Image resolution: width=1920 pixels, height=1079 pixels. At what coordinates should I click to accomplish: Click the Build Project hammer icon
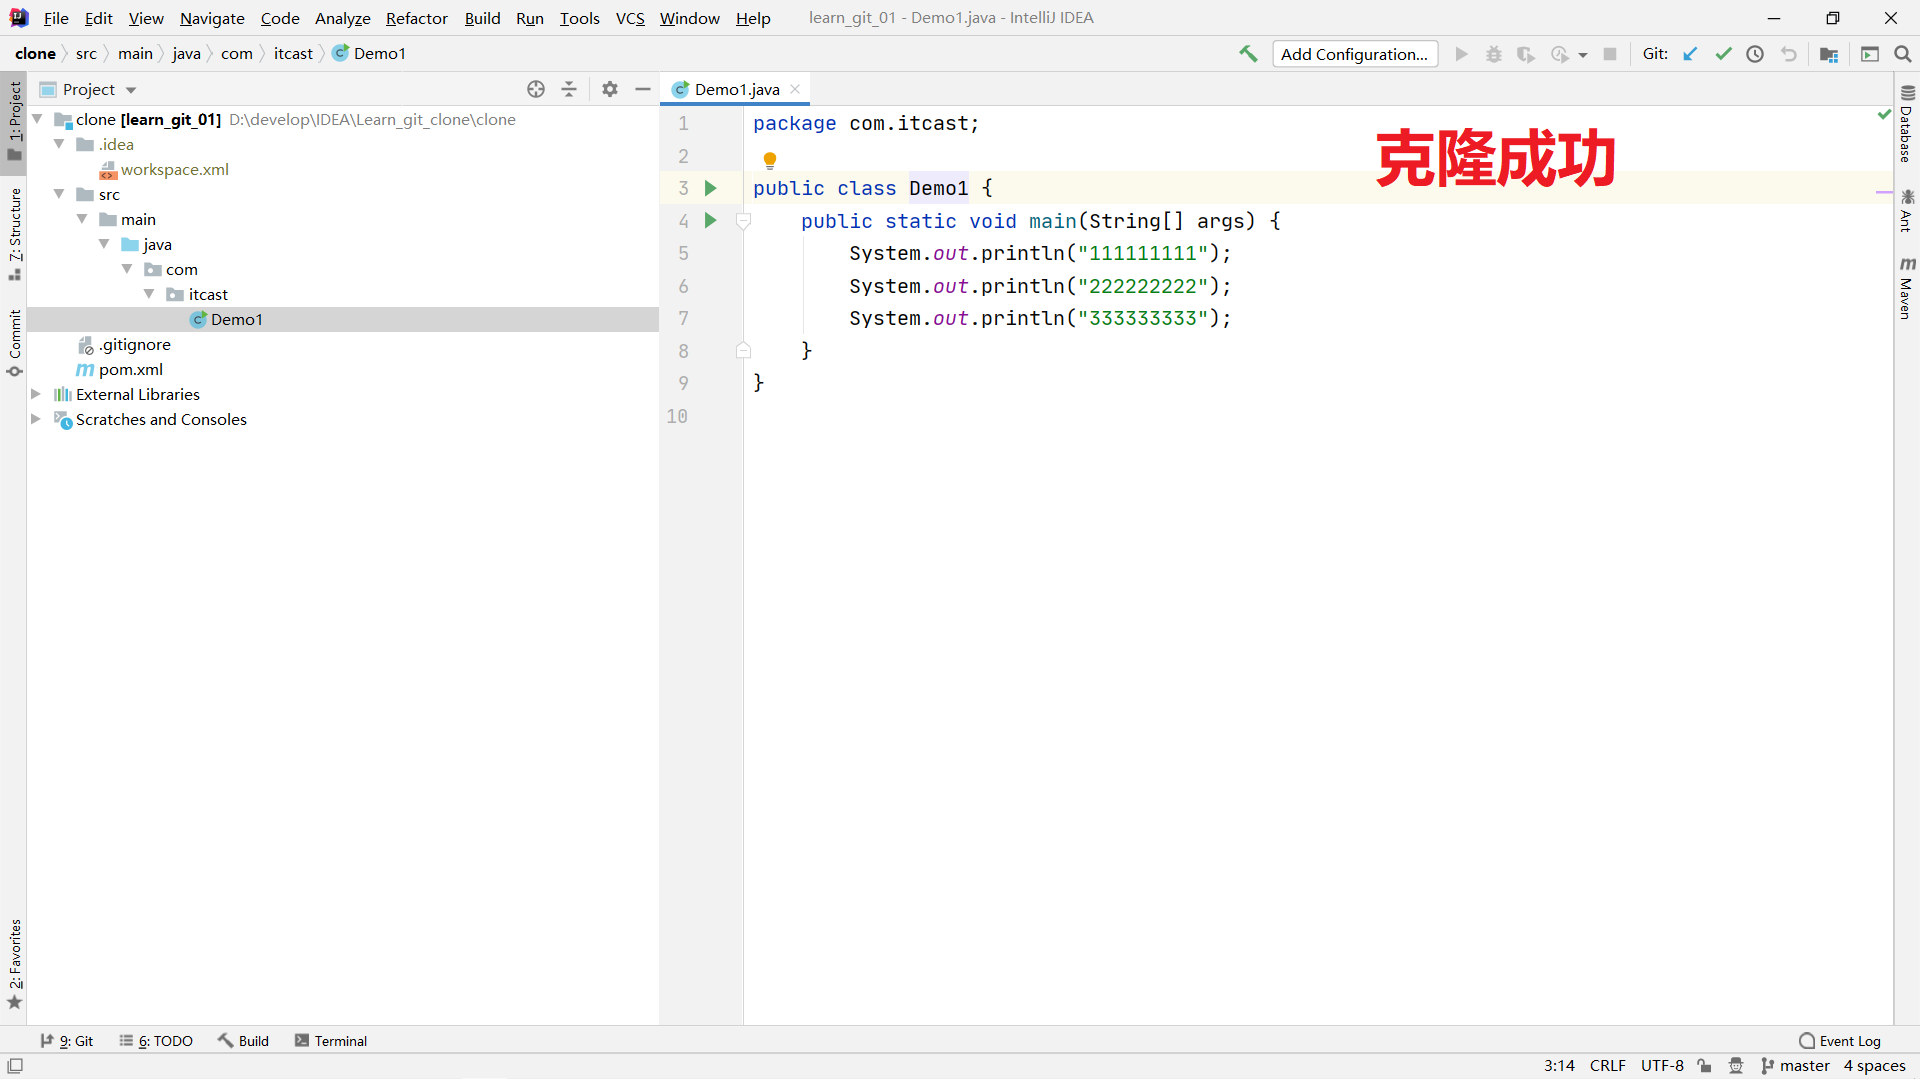coord(1248,54)
